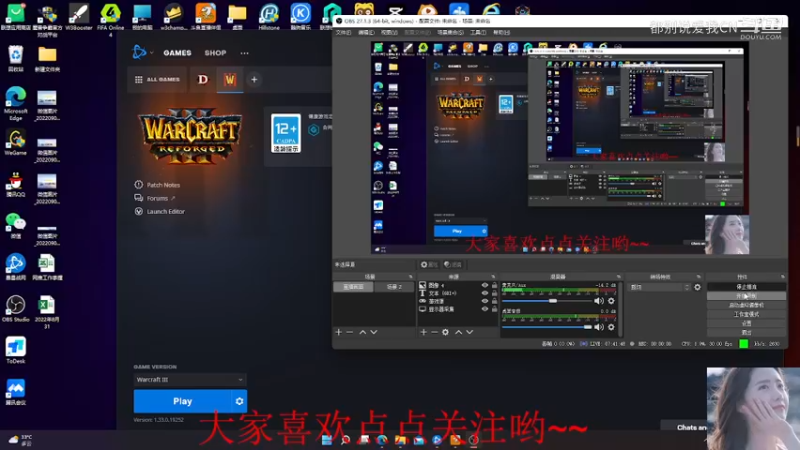Open the GAMES section in Battle.net
The width and height of the screenshot is (800, 450).
pyautogui.click(x=177, y=53)
